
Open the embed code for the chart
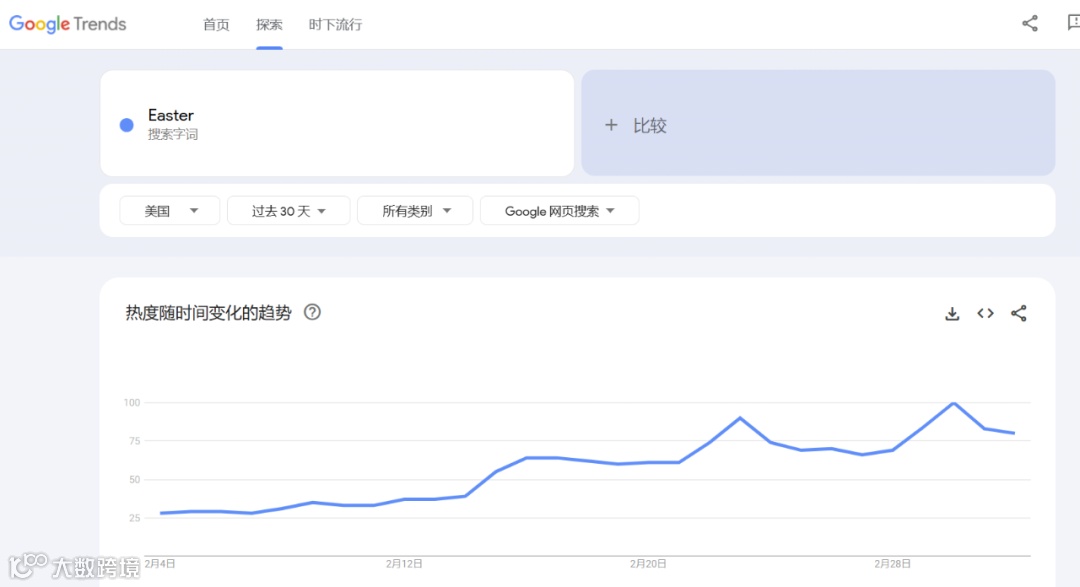[x=985, y=314]
